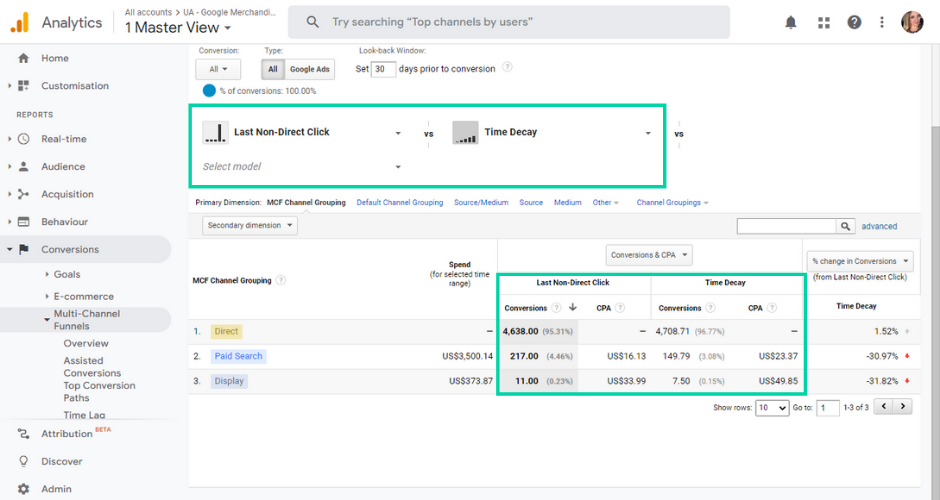Click the Display channel label
The image size is (940, 500).
[229, 381]
